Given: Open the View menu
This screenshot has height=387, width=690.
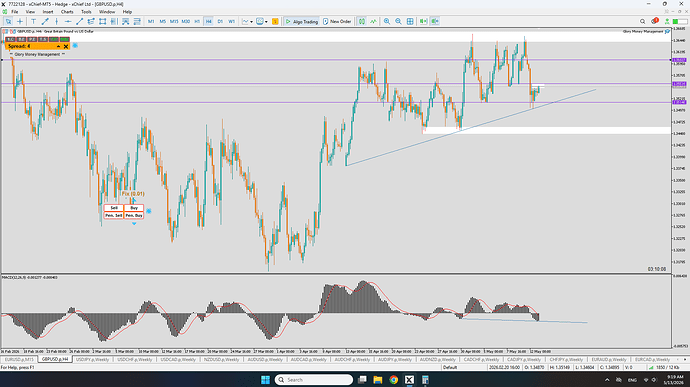Looking at the screenshot, I should pyautogui.click(x=30, y=12).
